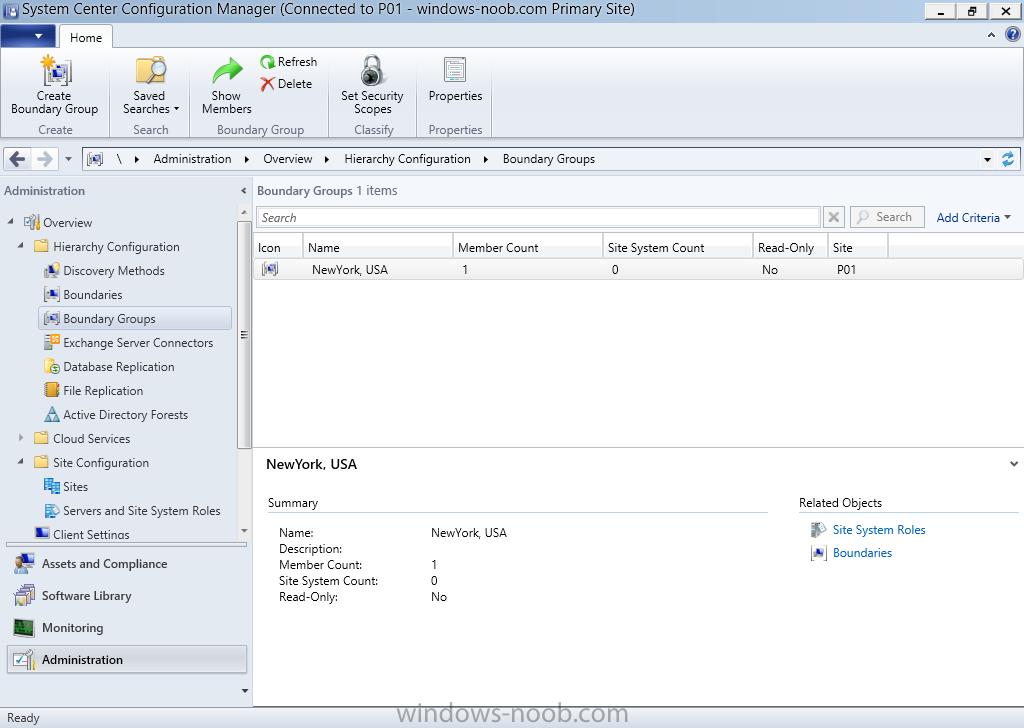
Task: Click into the Search text box
Action: click(x=538, y=217)
